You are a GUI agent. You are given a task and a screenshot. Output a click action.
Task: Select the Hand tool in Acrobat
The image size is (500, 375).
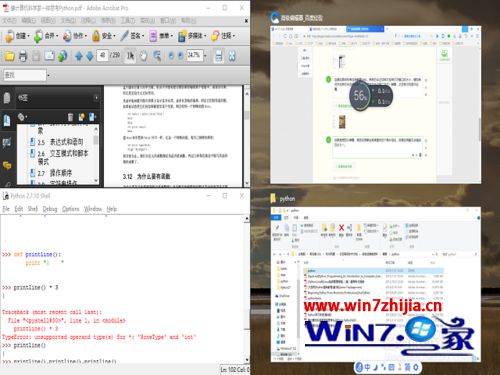tap(143, 56)
